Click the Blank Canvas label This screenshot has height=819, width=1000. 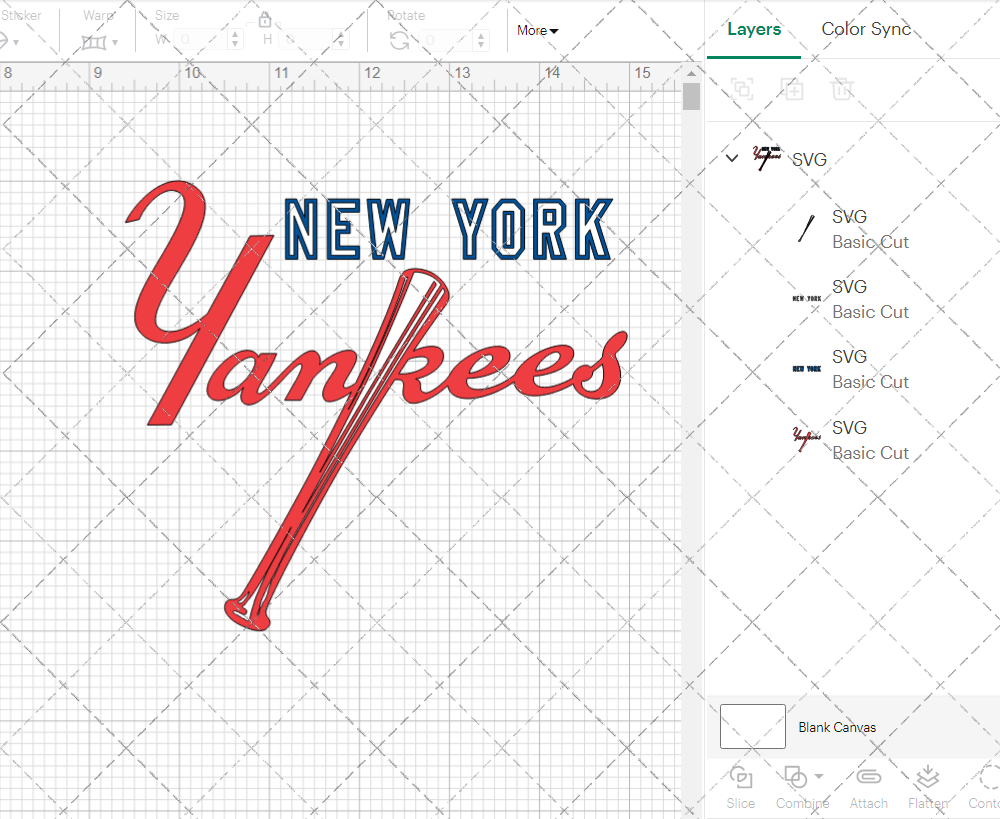(837, 727)
